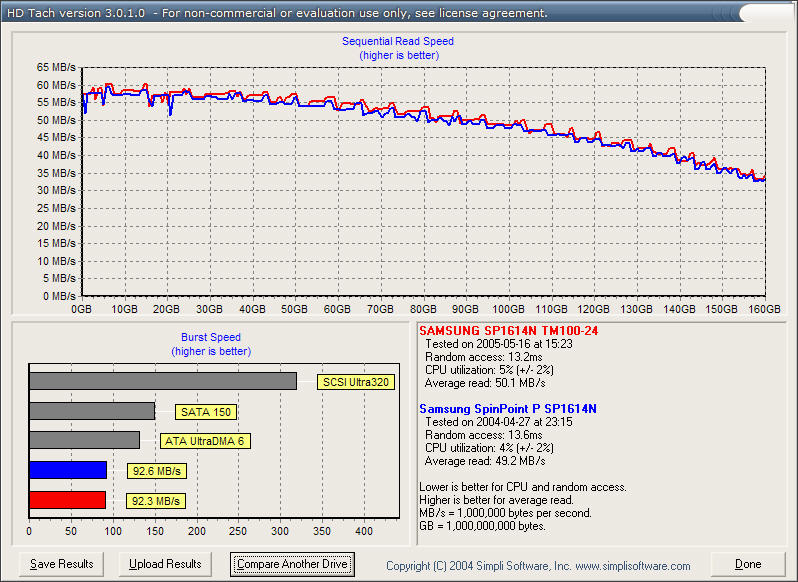Image resolution: width=798 pixels, height=582 pixels.
Task: Click the 80GB axis label
Action: click(423, 309)
